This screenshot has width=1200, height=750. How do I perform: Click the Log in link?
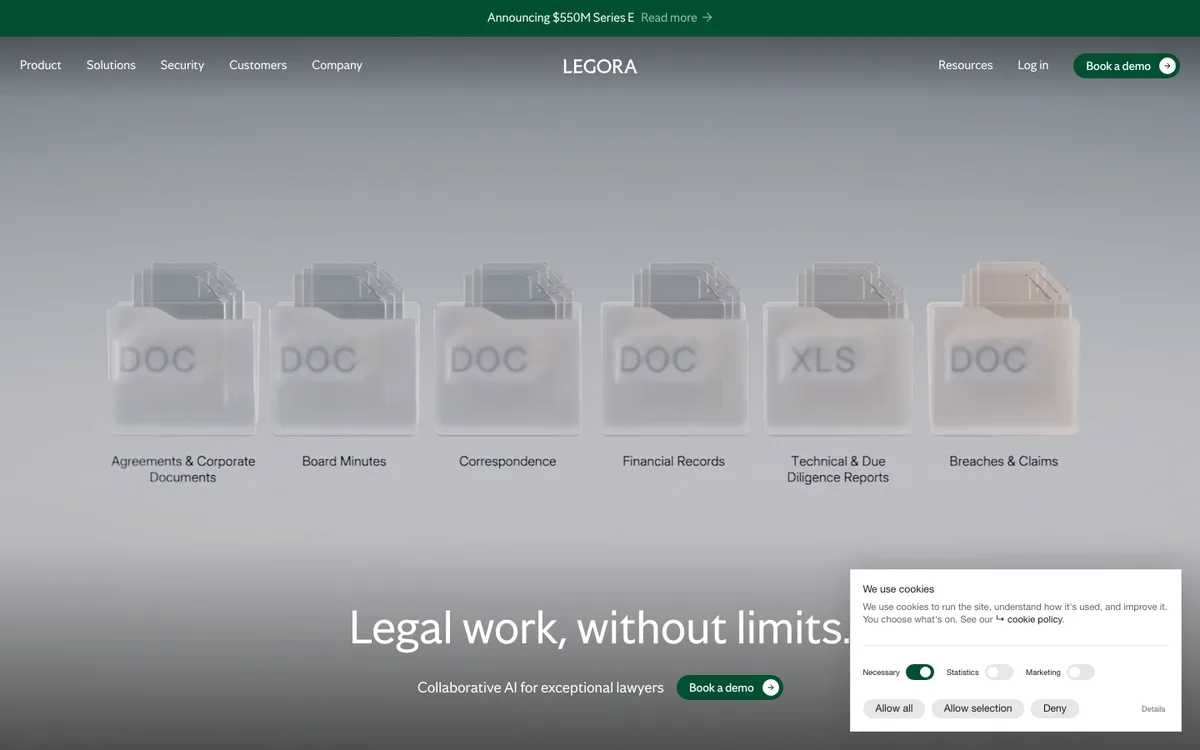point(1033,65)
